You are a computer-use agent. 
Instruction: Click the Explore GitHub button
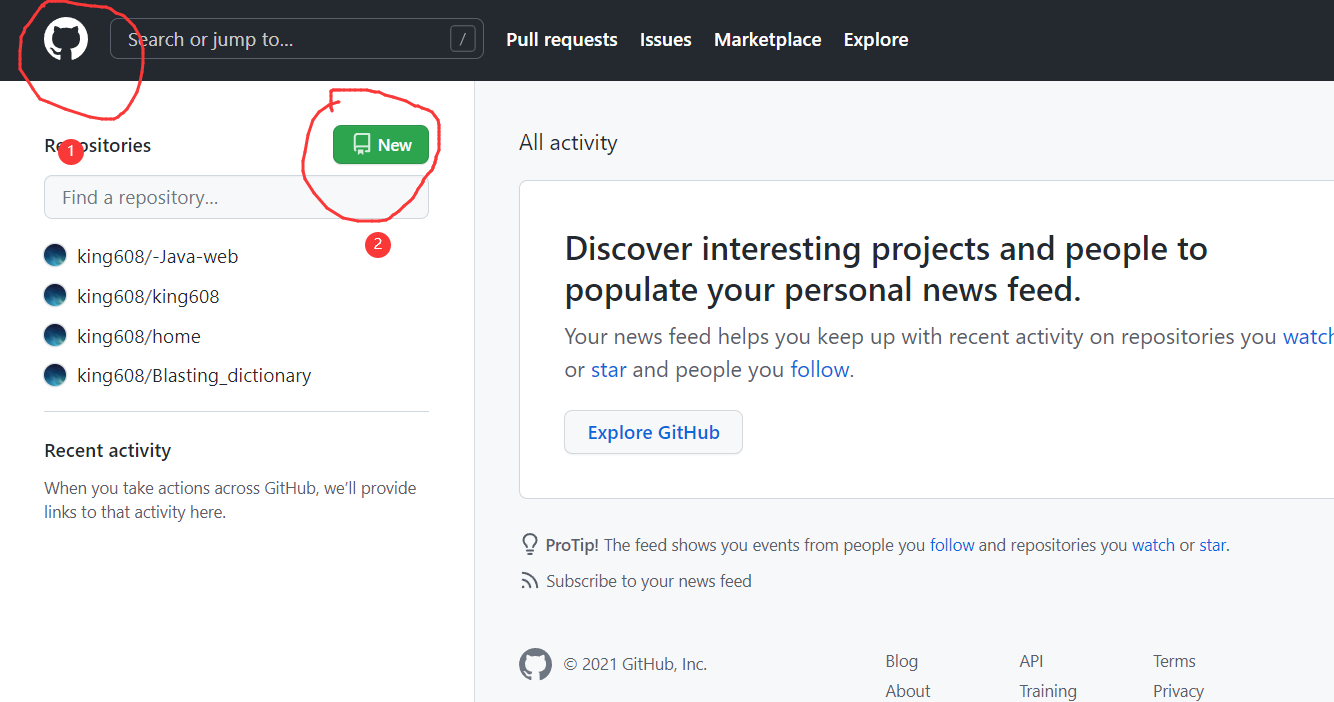pyautogui.click(x=653, y=432)
